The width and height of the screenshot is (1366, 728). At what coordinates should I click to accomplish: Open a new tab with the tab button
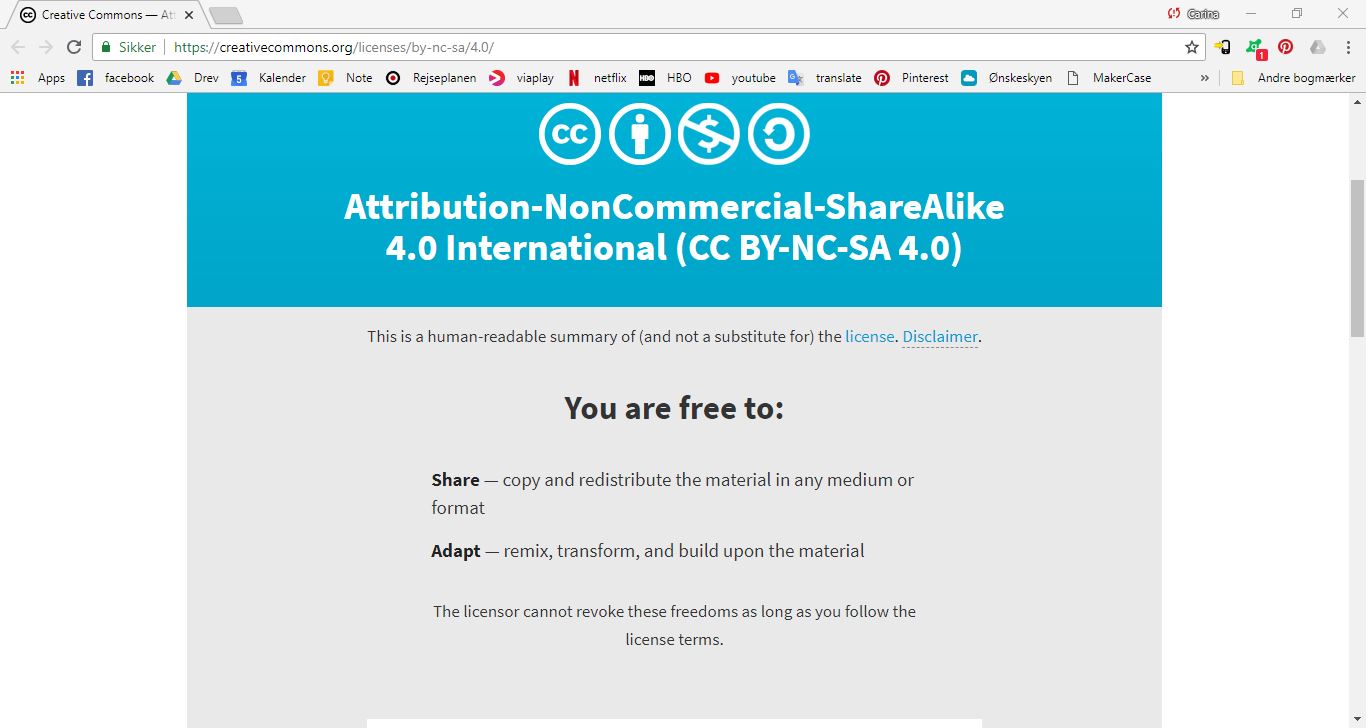tap(227, 15)
